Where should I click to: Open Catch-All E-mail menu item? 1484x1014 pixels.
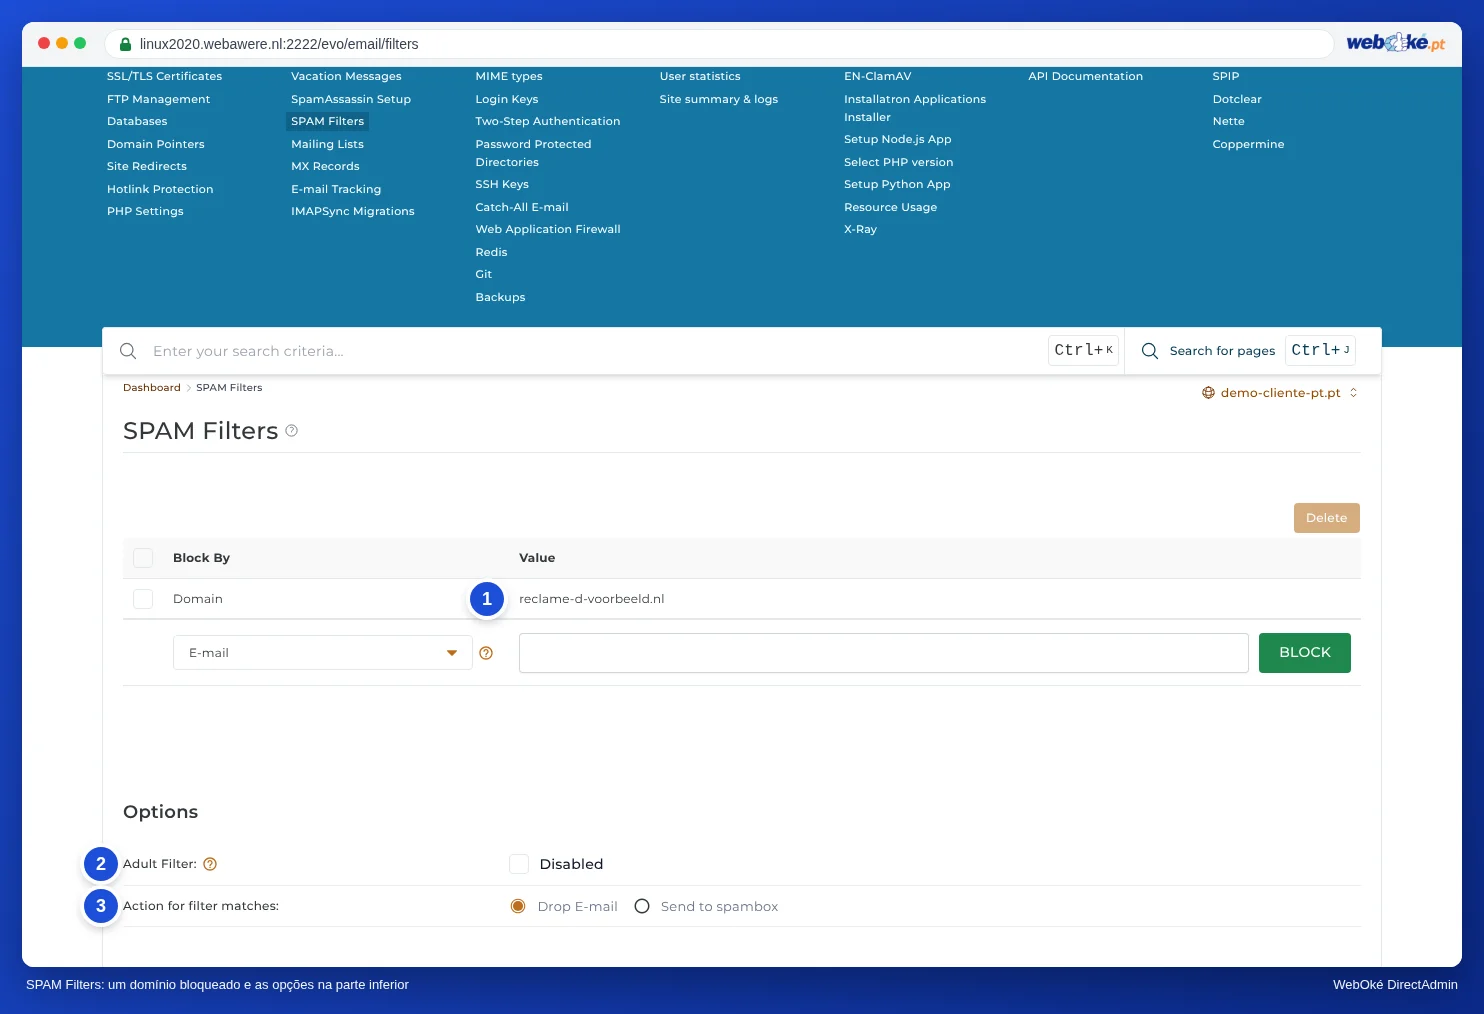[522, 207]
